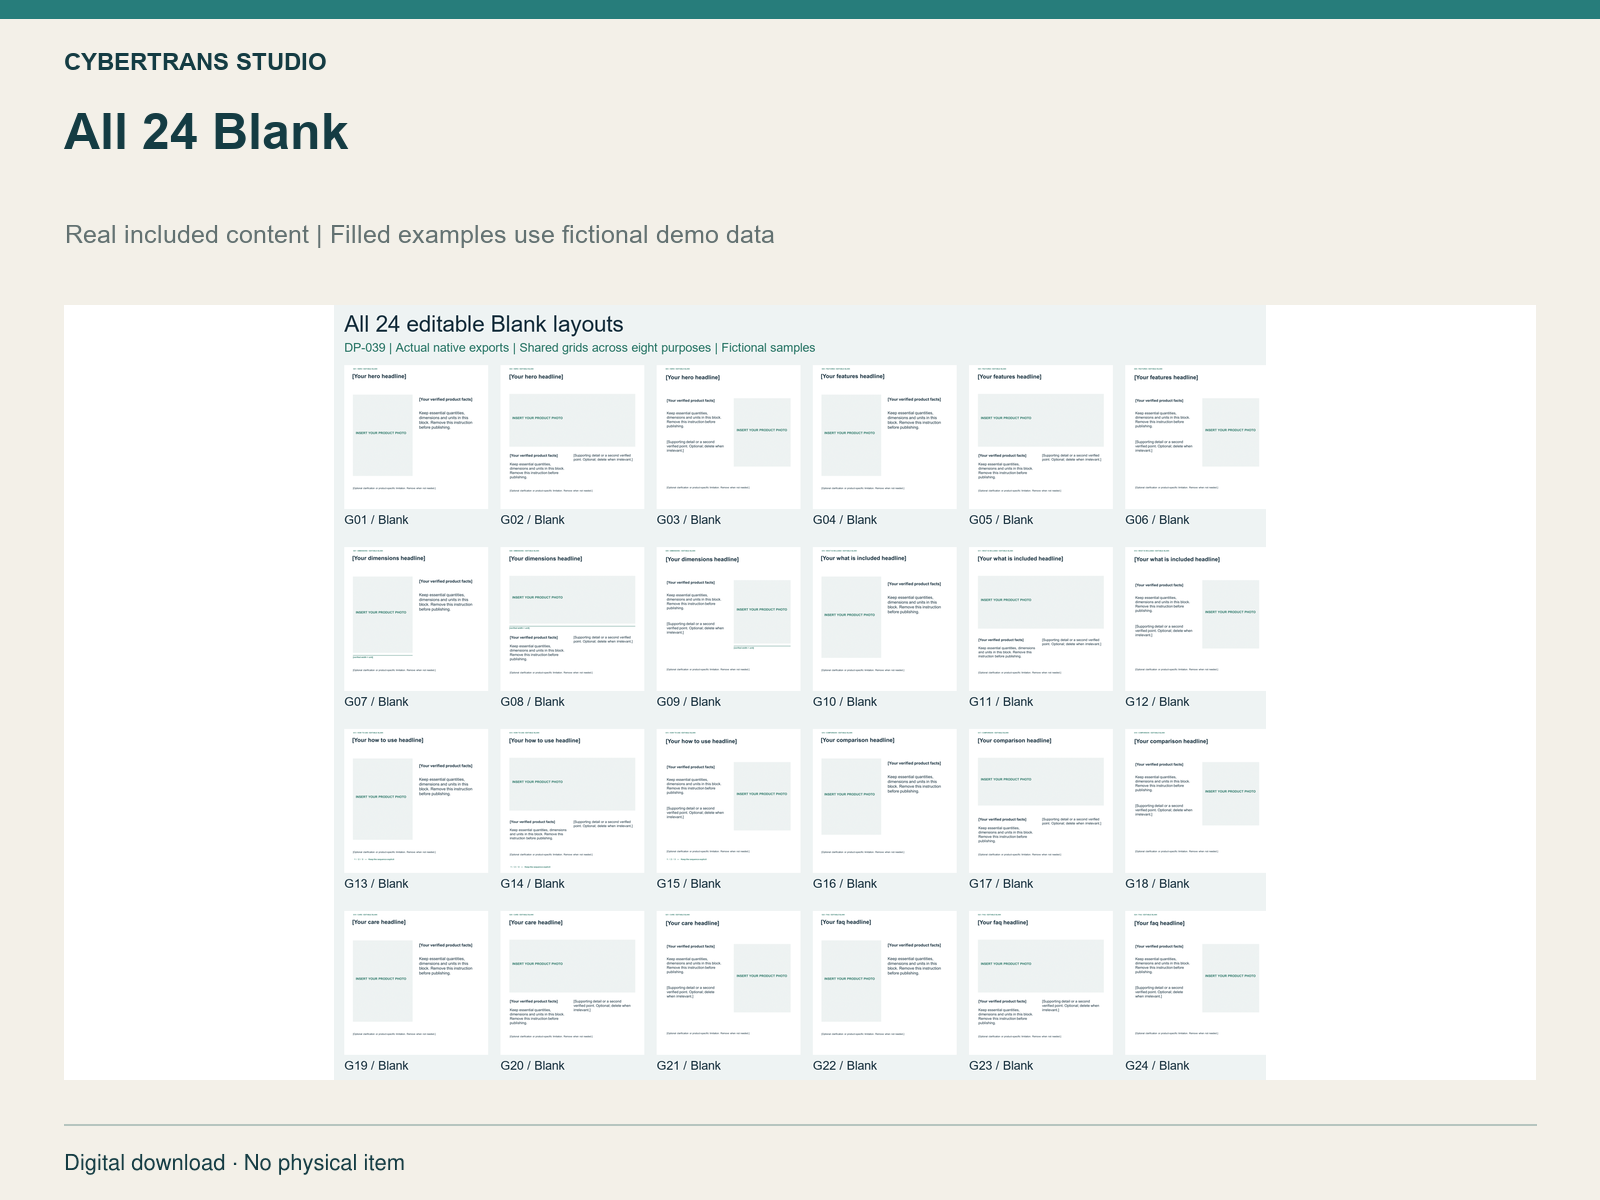
Task: Select the 'Real included content' subtitle line
Action: [420, 235]
